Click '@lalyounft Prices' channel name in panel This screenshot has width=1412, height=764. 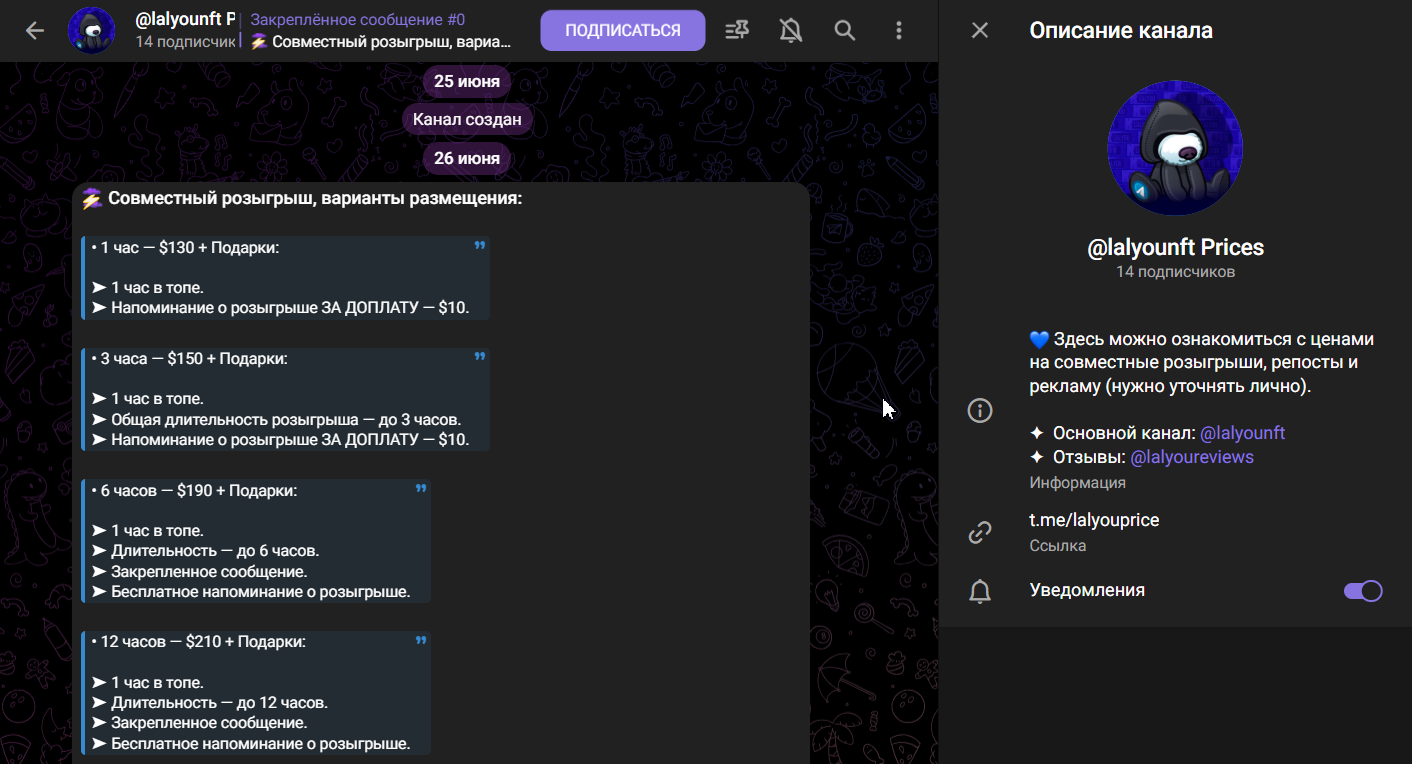[x=1175, y=247]
